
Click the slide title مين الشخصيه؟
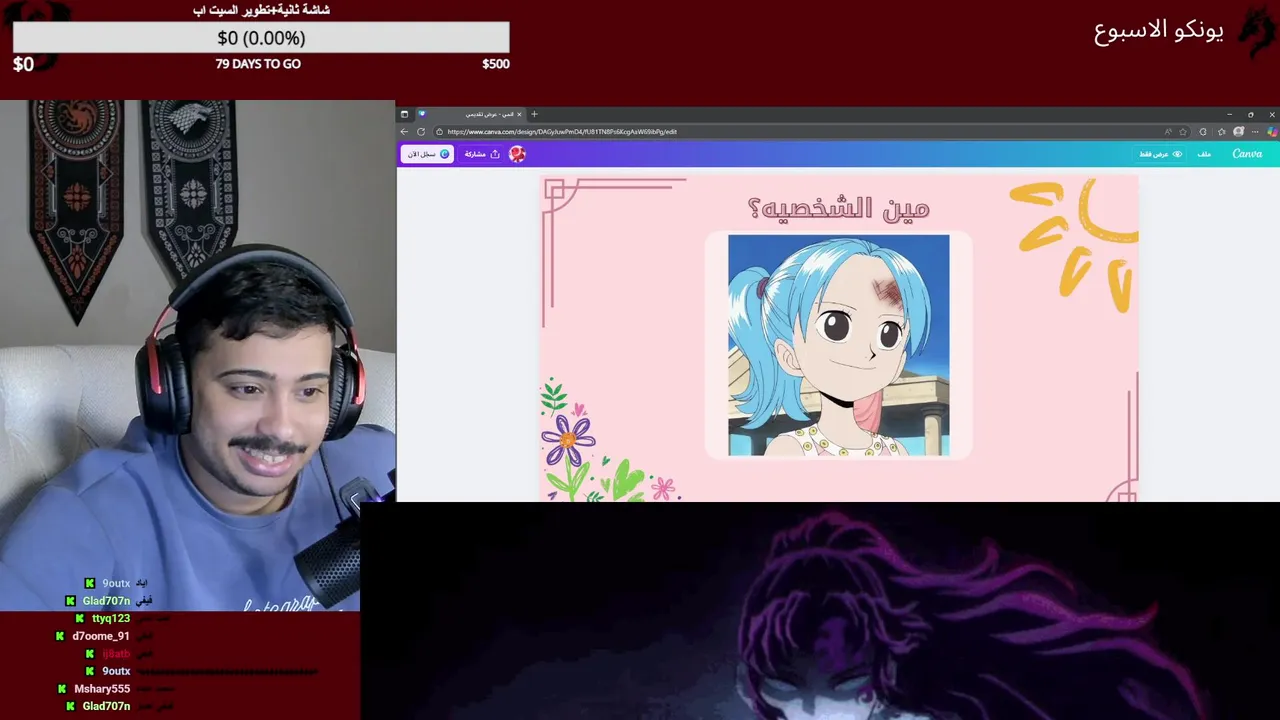tap(838, 208)
